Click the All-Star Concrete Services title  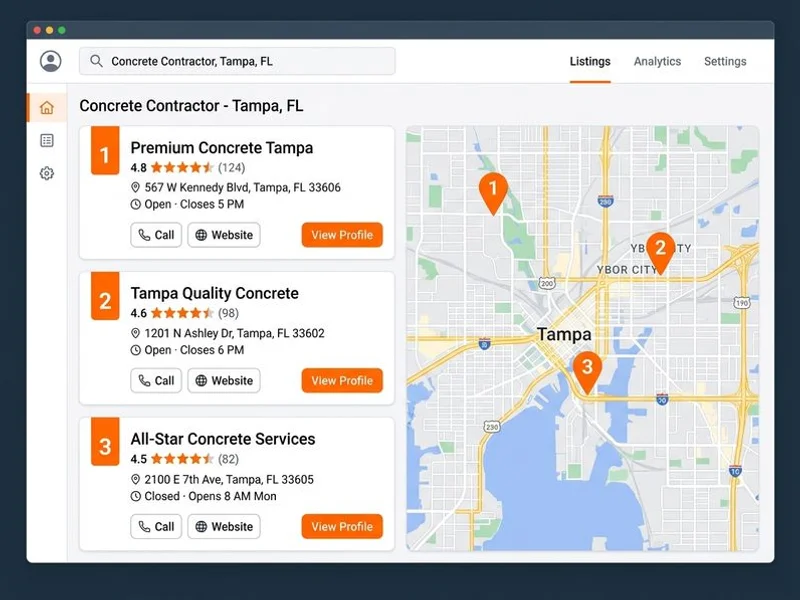[222, 439]
